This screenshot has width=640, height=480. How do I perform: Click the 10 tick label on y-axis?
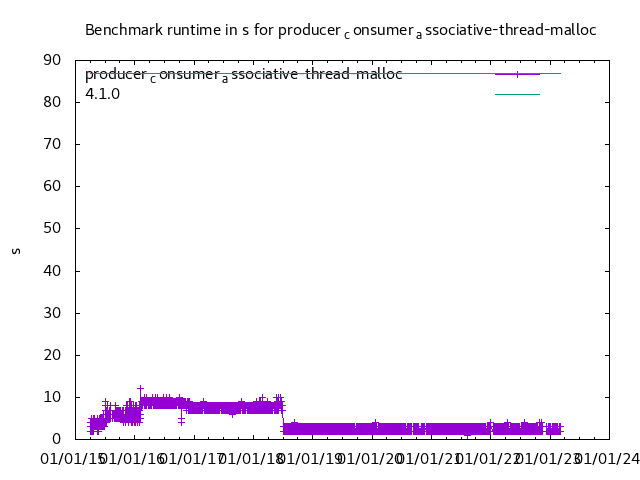click(x=52, y=397)
